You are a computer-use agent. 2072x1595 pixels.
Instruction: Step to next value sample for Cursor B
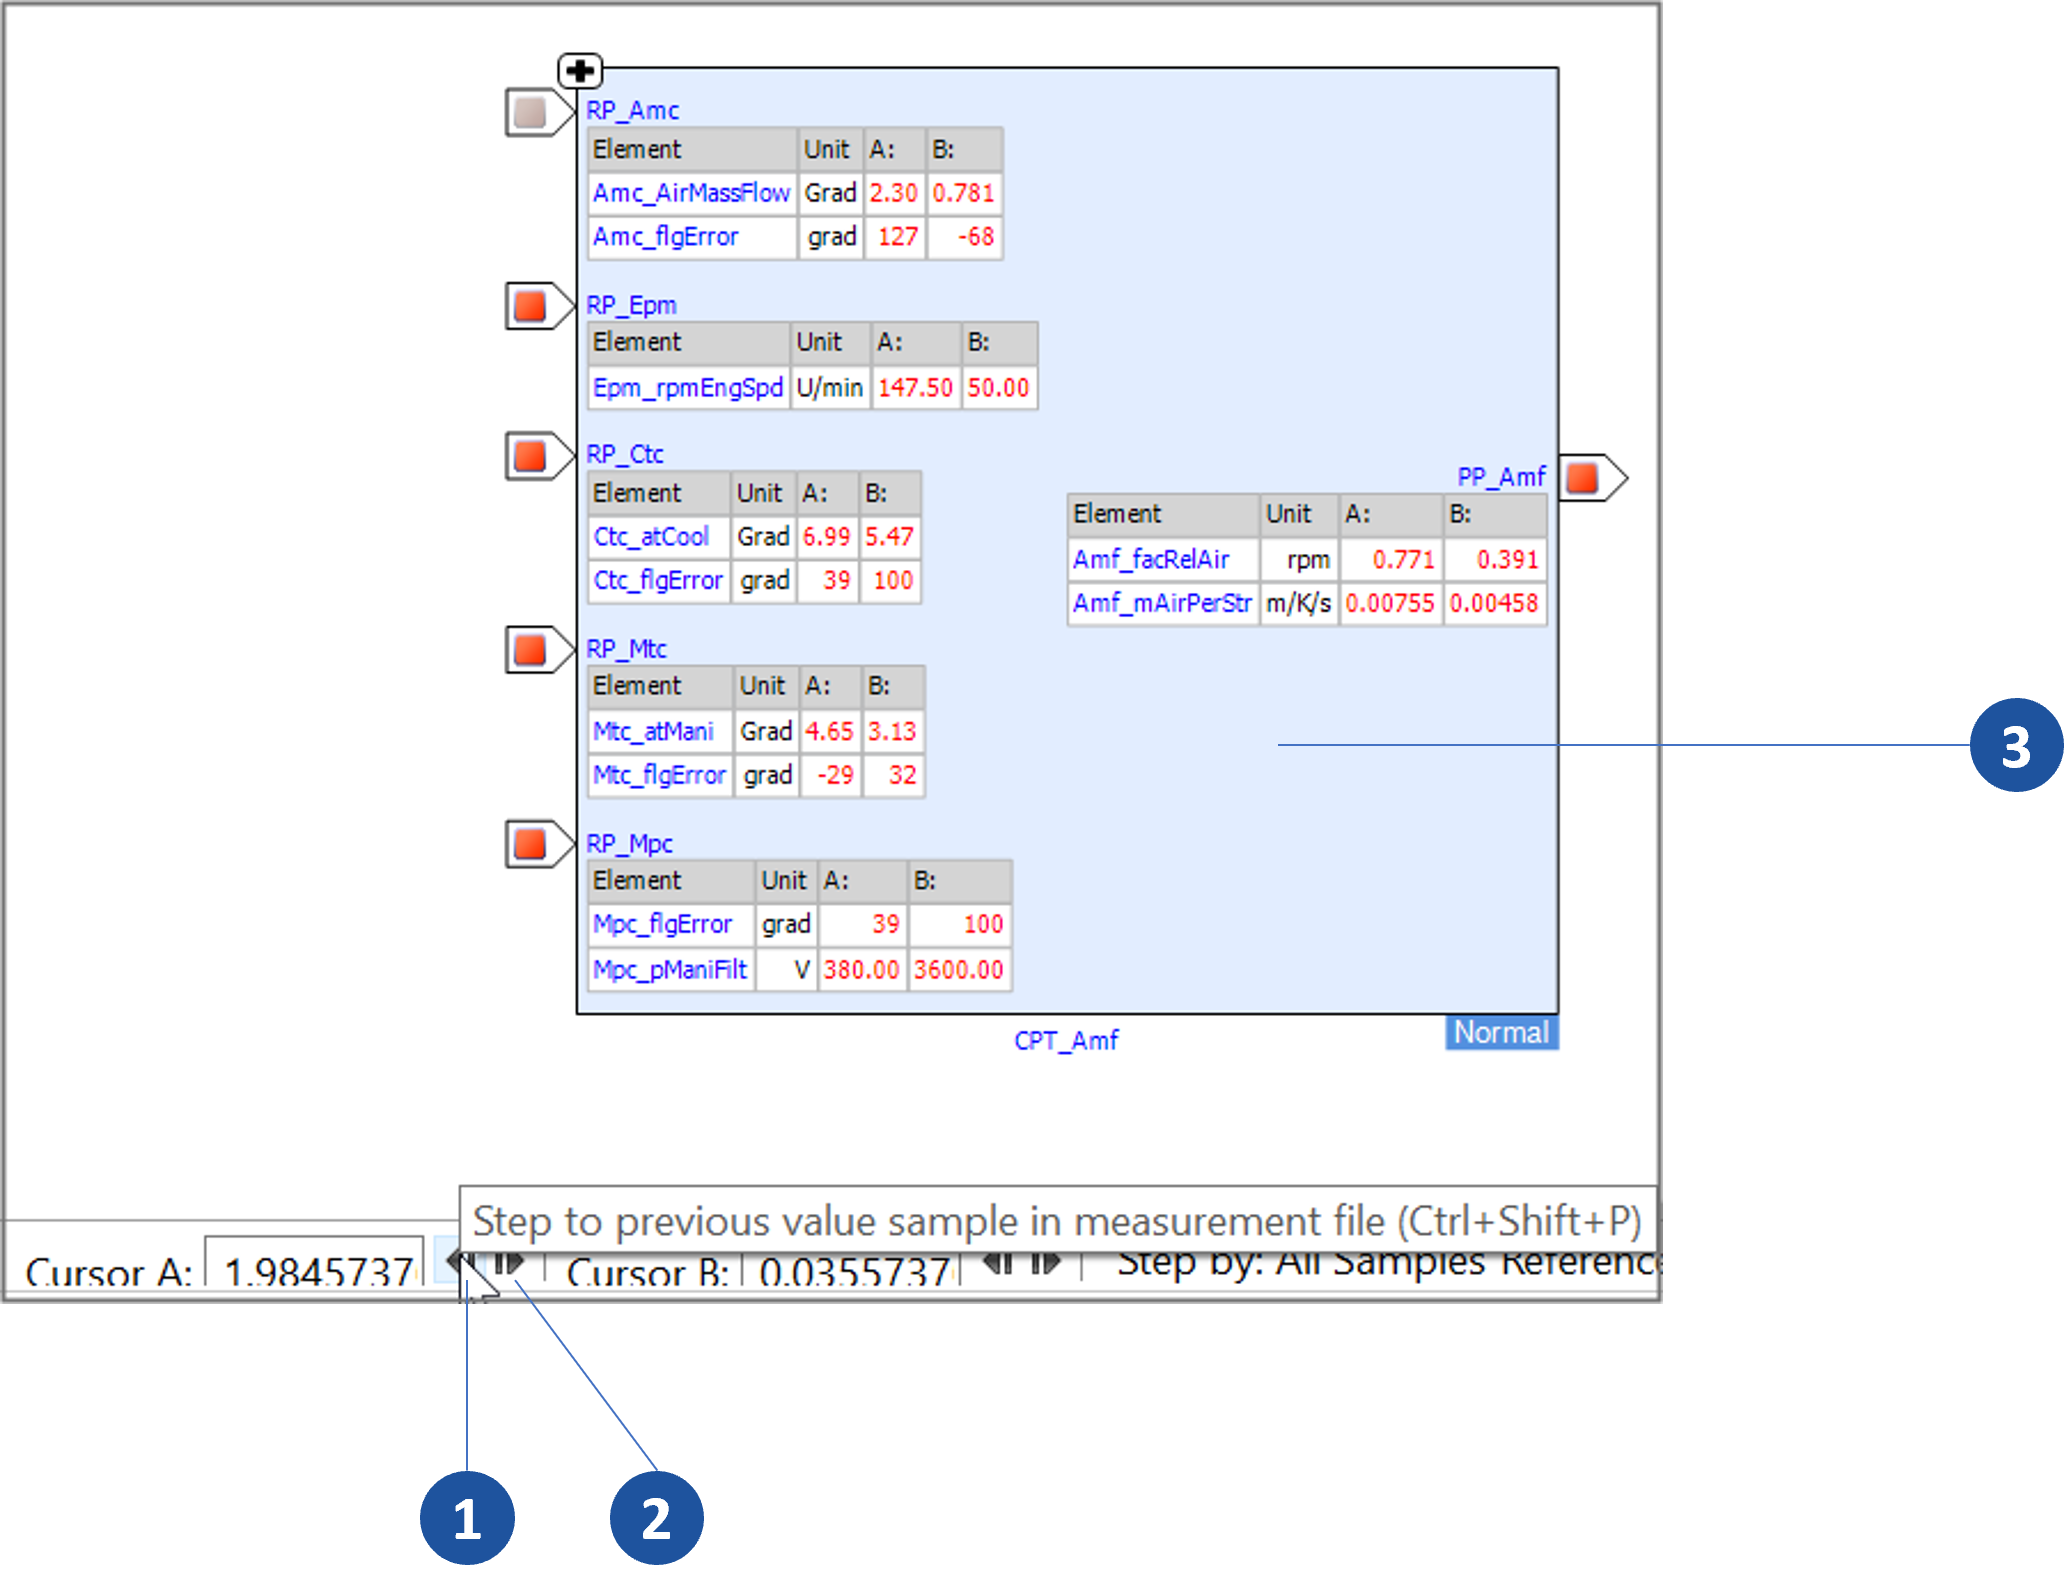click(1043, 1263)
